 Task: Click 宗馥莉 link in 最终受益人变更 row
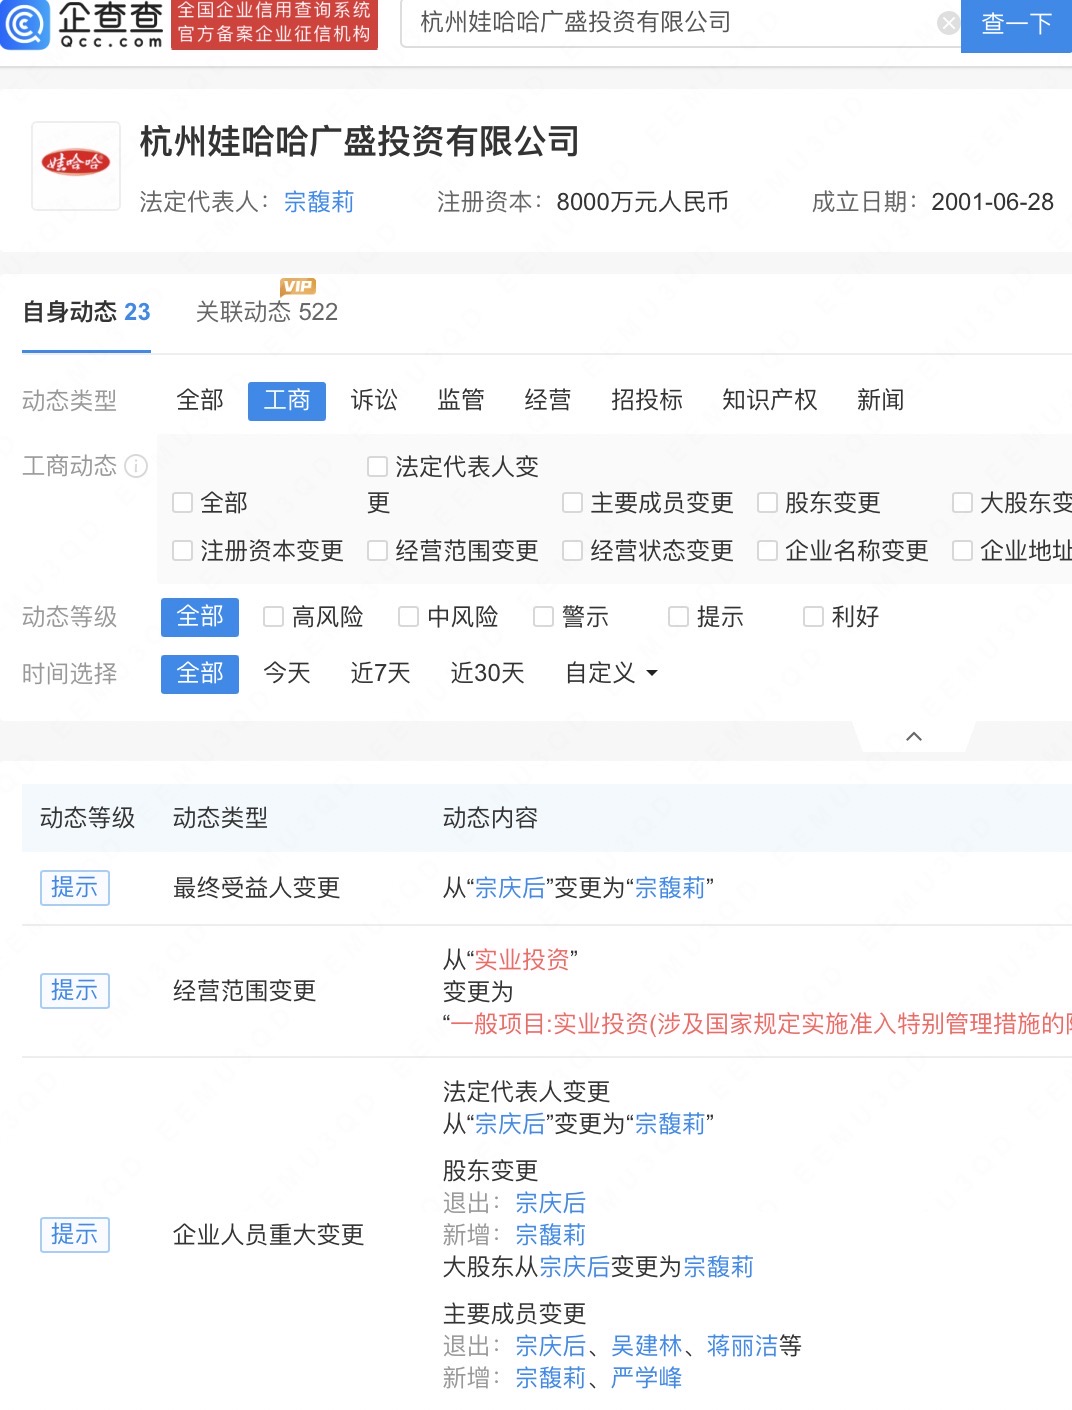point(670,888)
